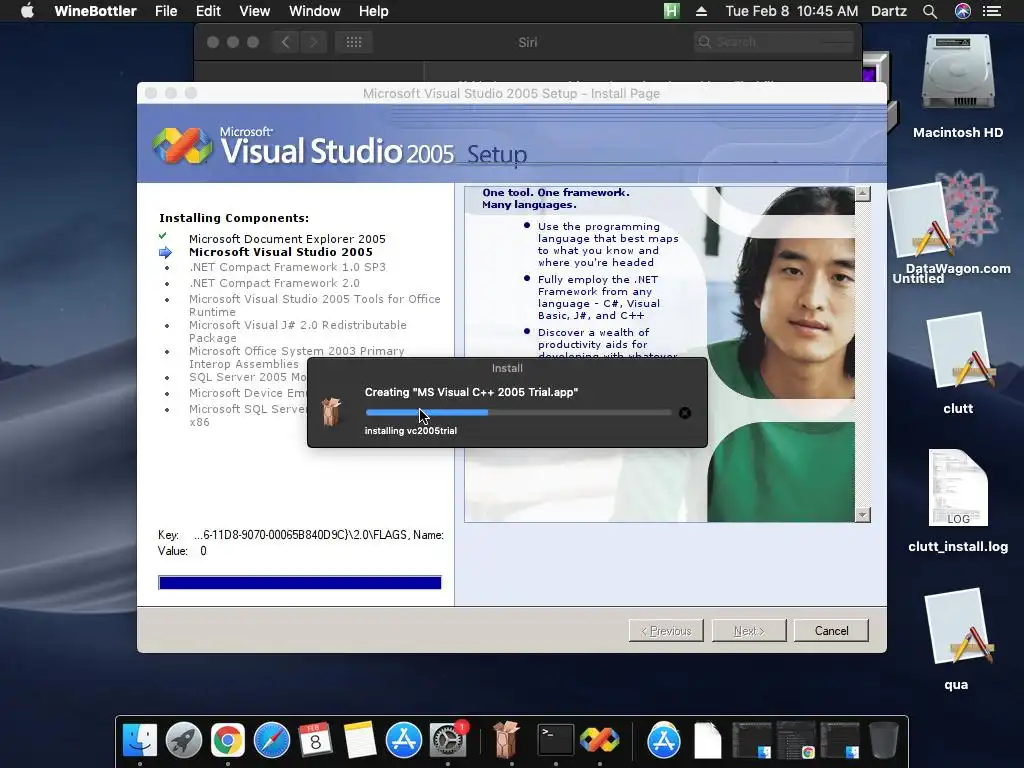The image size is (1024, 768).
Task: Select clutt_install.log file on desktop
Action: 958,501
